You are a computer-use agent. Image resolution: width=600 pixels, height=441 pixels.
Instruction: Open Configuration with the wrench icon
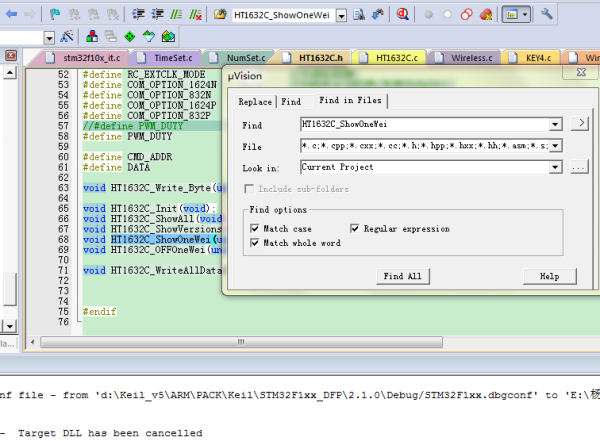point(547,15)
